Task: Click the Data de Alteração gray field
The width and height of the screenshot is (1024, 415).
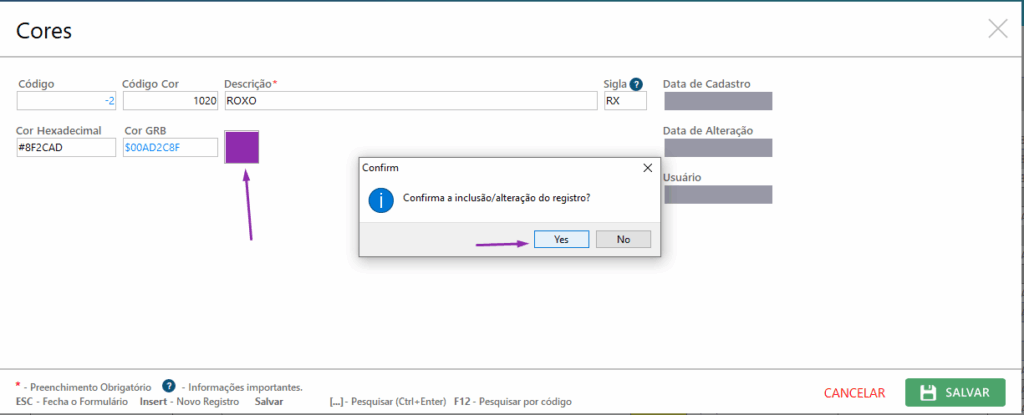Action: tap(717, 148)
